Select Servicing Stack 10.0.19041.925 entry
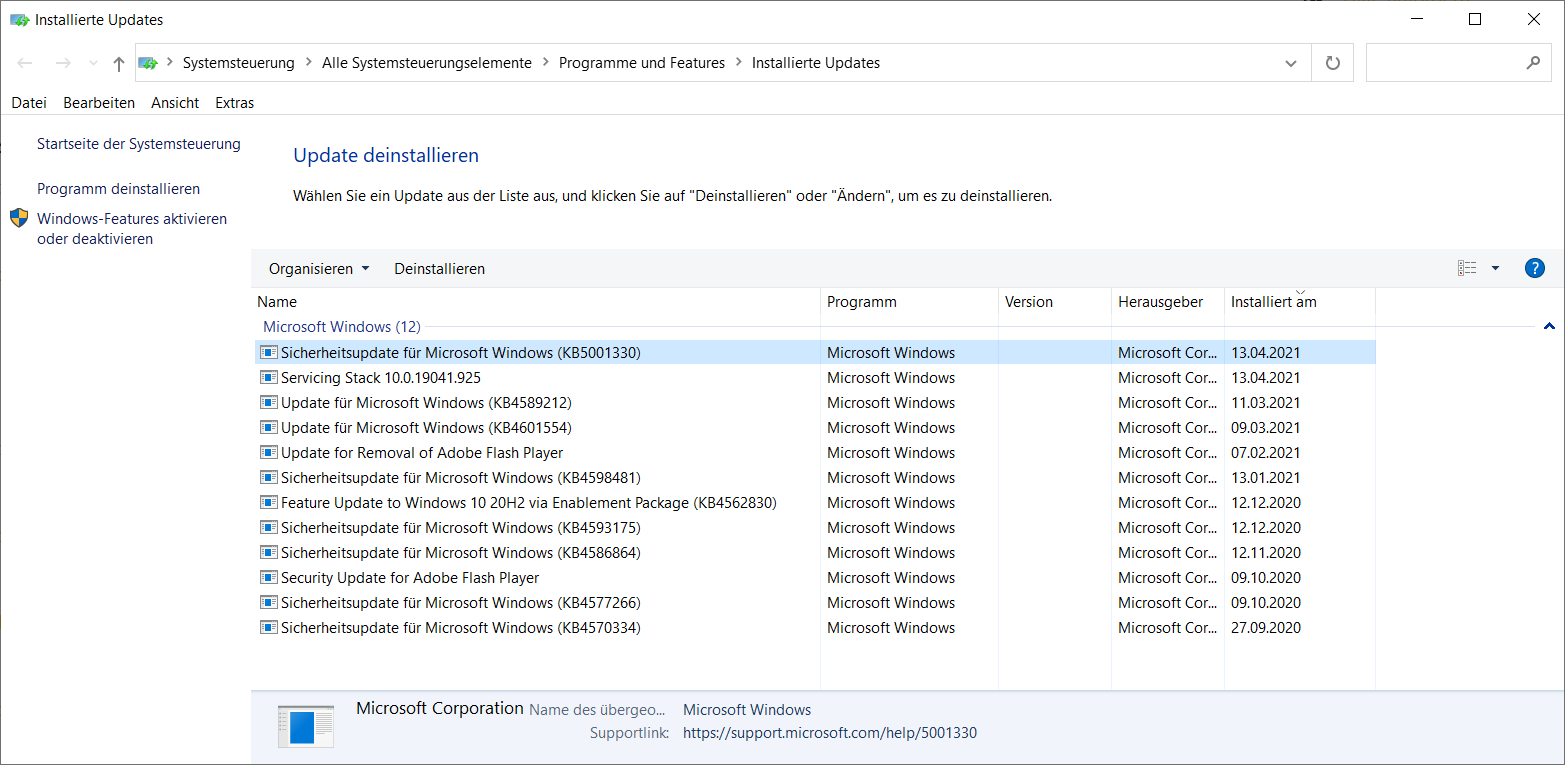Screen dimensions: 1565x765 pos(381,378)
